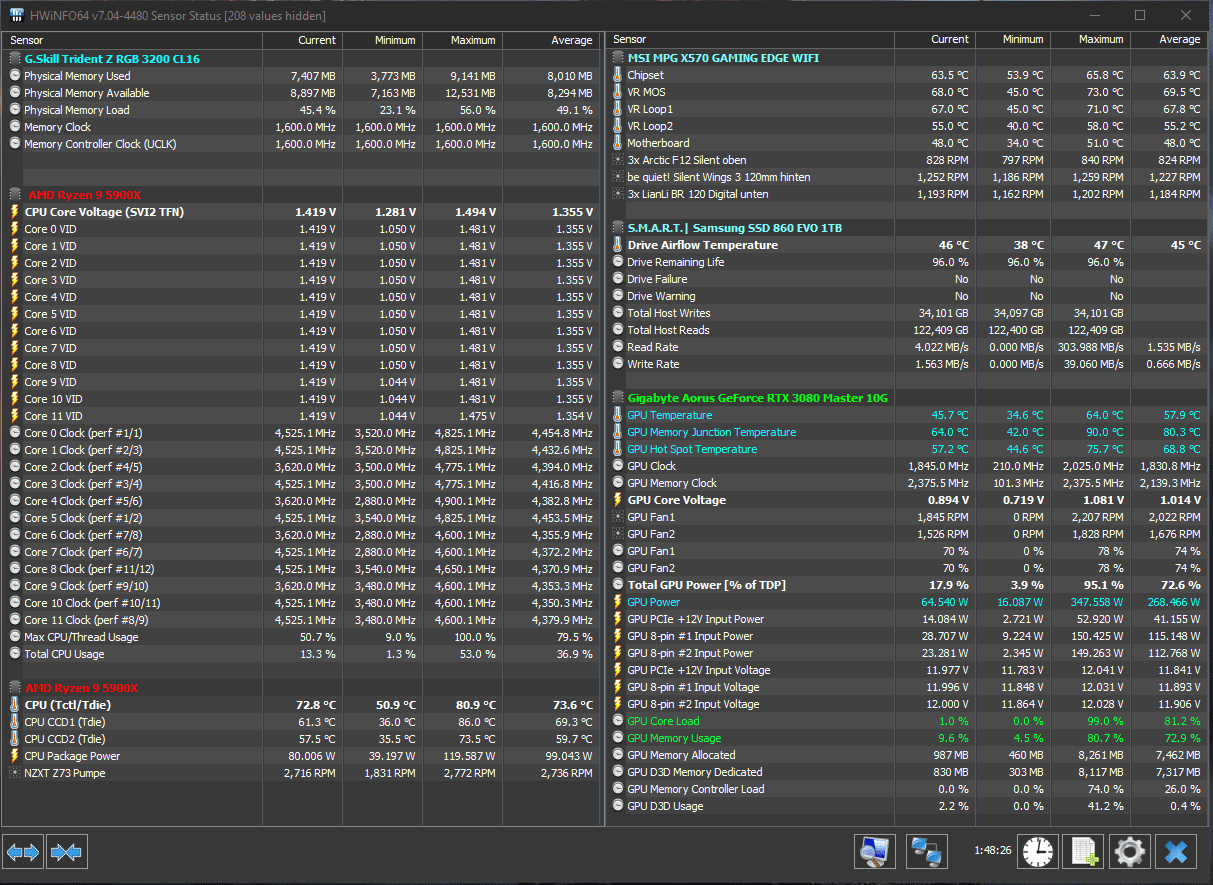
Task: Select Total GPU Power [% of TDP] row
Action: [x=907, y=585]
